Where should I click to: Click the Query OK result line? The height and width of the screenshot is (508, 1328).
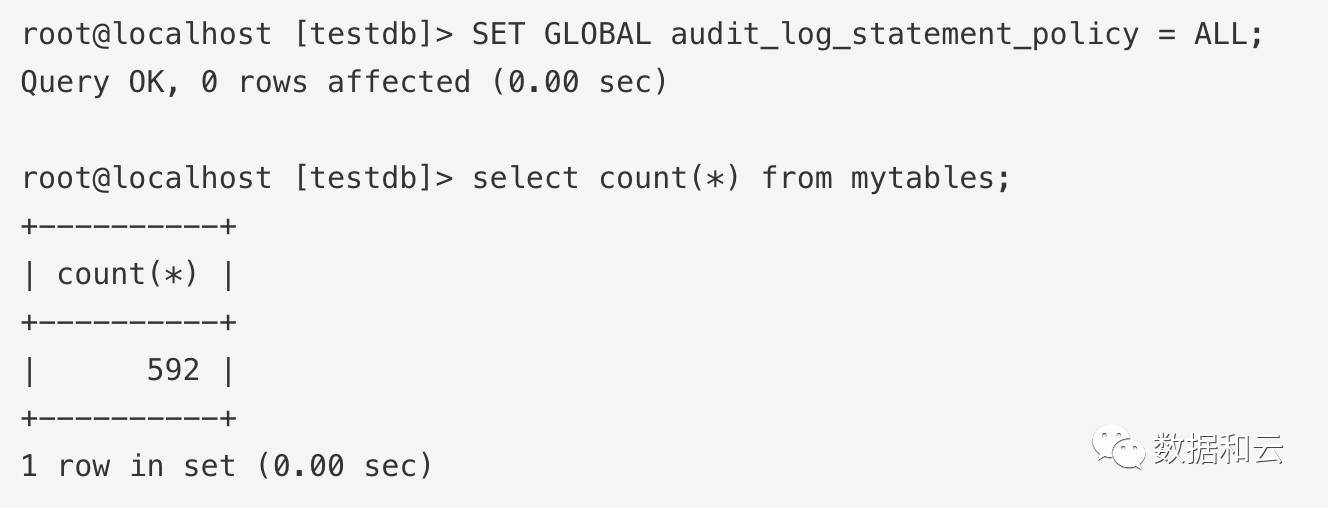(x=344, y=82)
